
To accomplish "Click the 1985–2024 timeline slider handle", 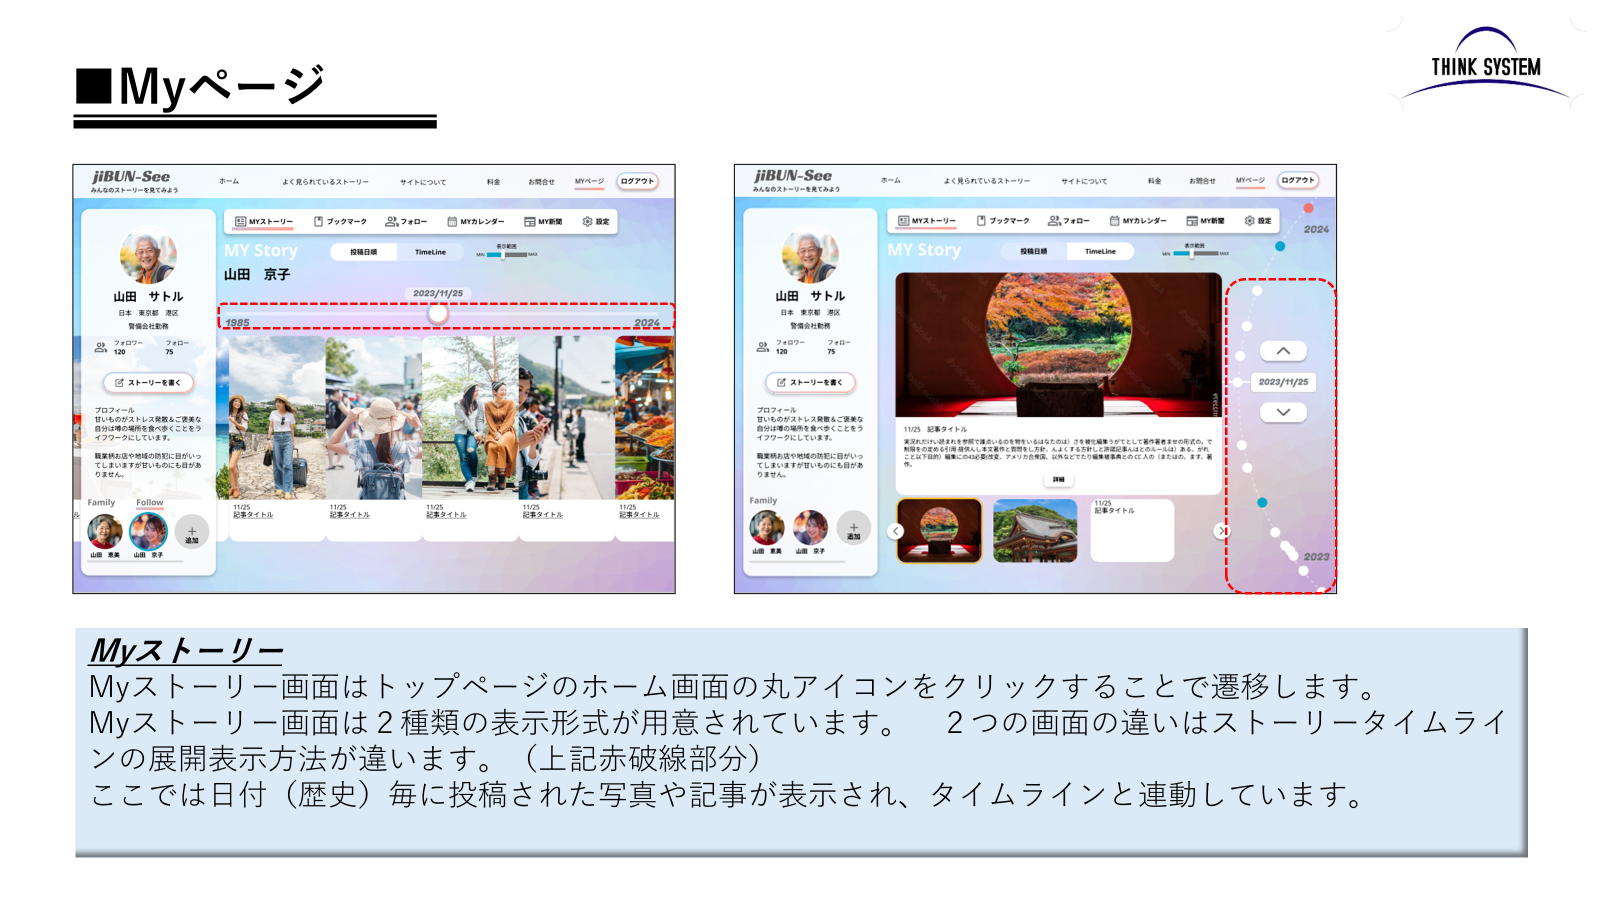I will pos(438,314).
